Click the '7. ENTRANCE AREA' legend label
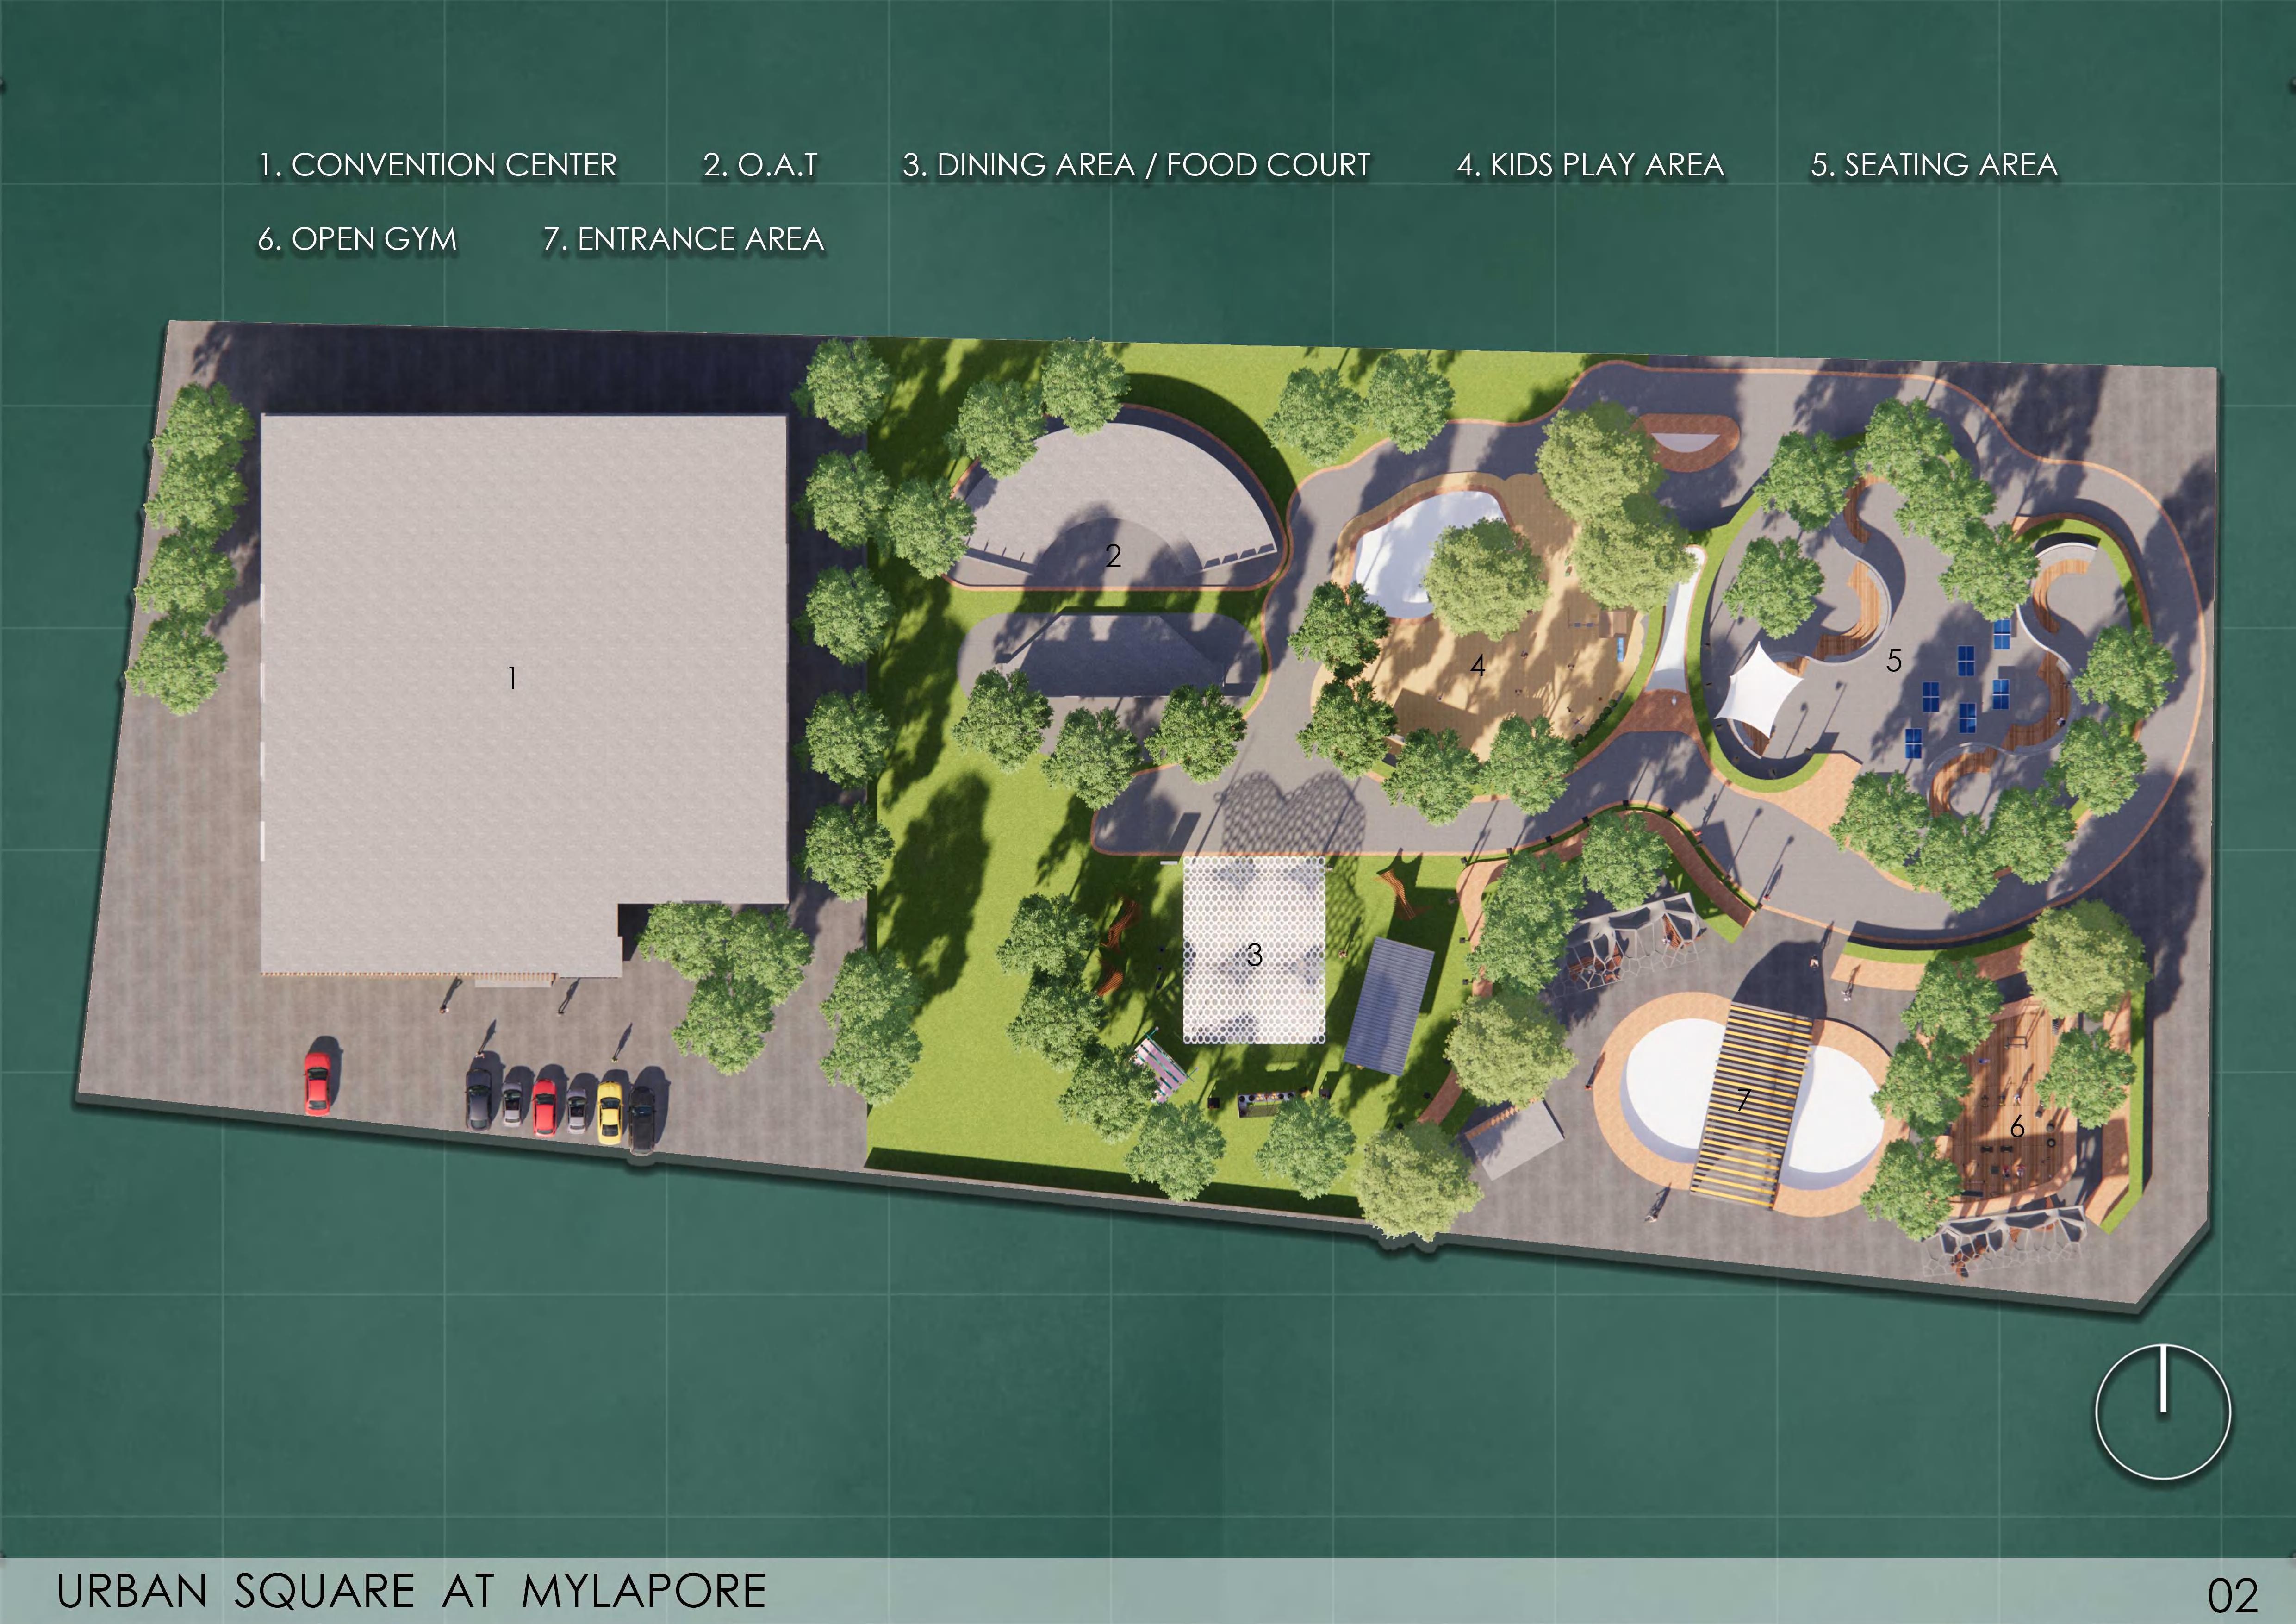 (683, 239)
